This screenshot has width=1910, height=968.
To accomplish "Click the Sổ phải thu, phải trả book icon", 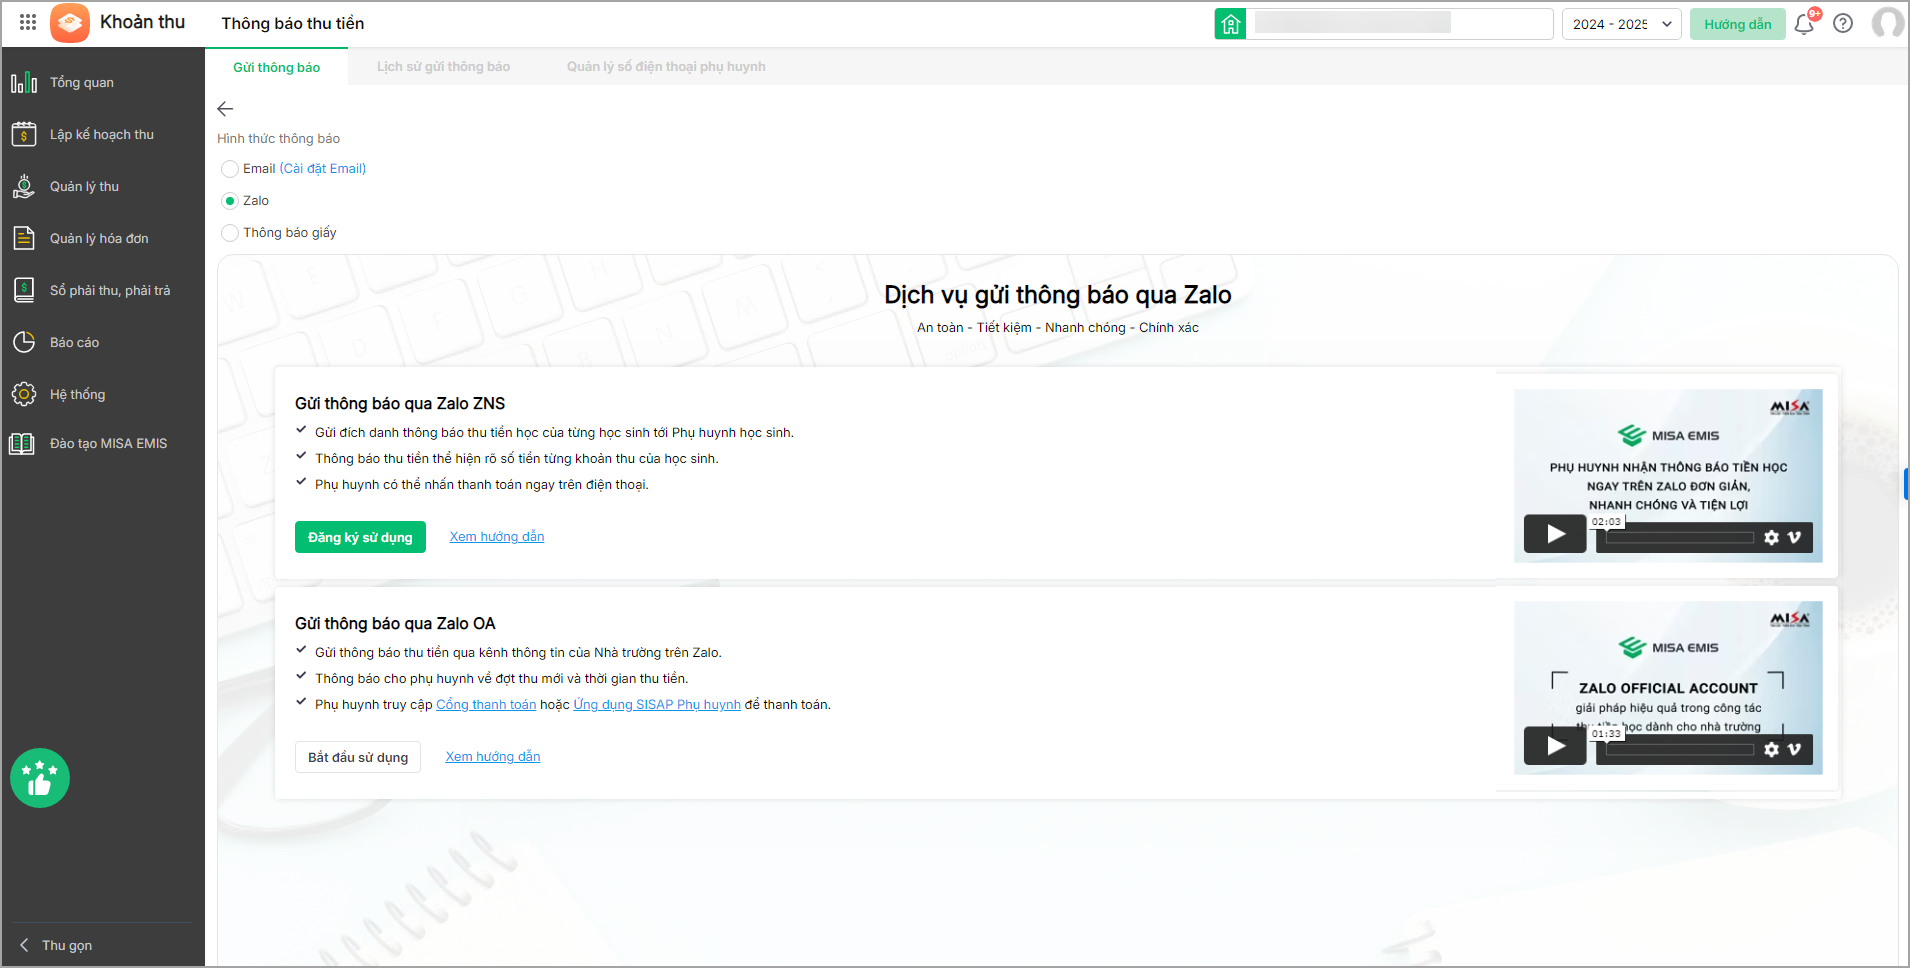I will click(x=24, y=290).
